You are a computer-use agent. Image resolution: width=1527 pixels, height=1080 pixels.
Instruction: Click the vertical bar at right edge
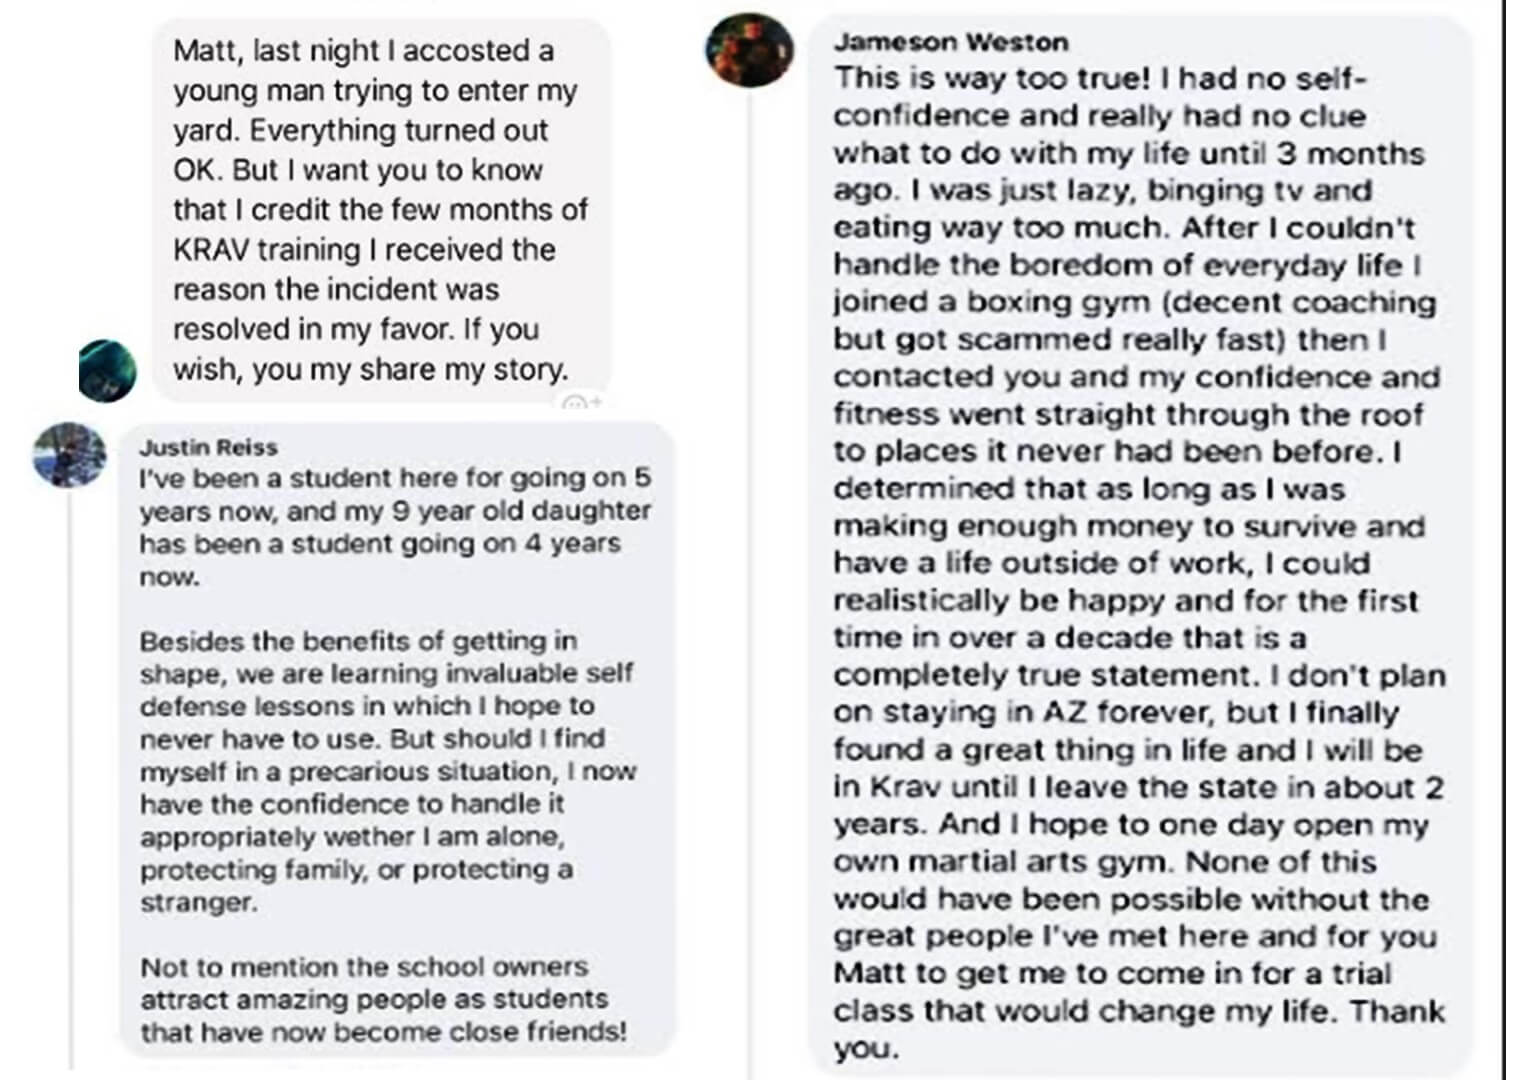(1503, 540)
